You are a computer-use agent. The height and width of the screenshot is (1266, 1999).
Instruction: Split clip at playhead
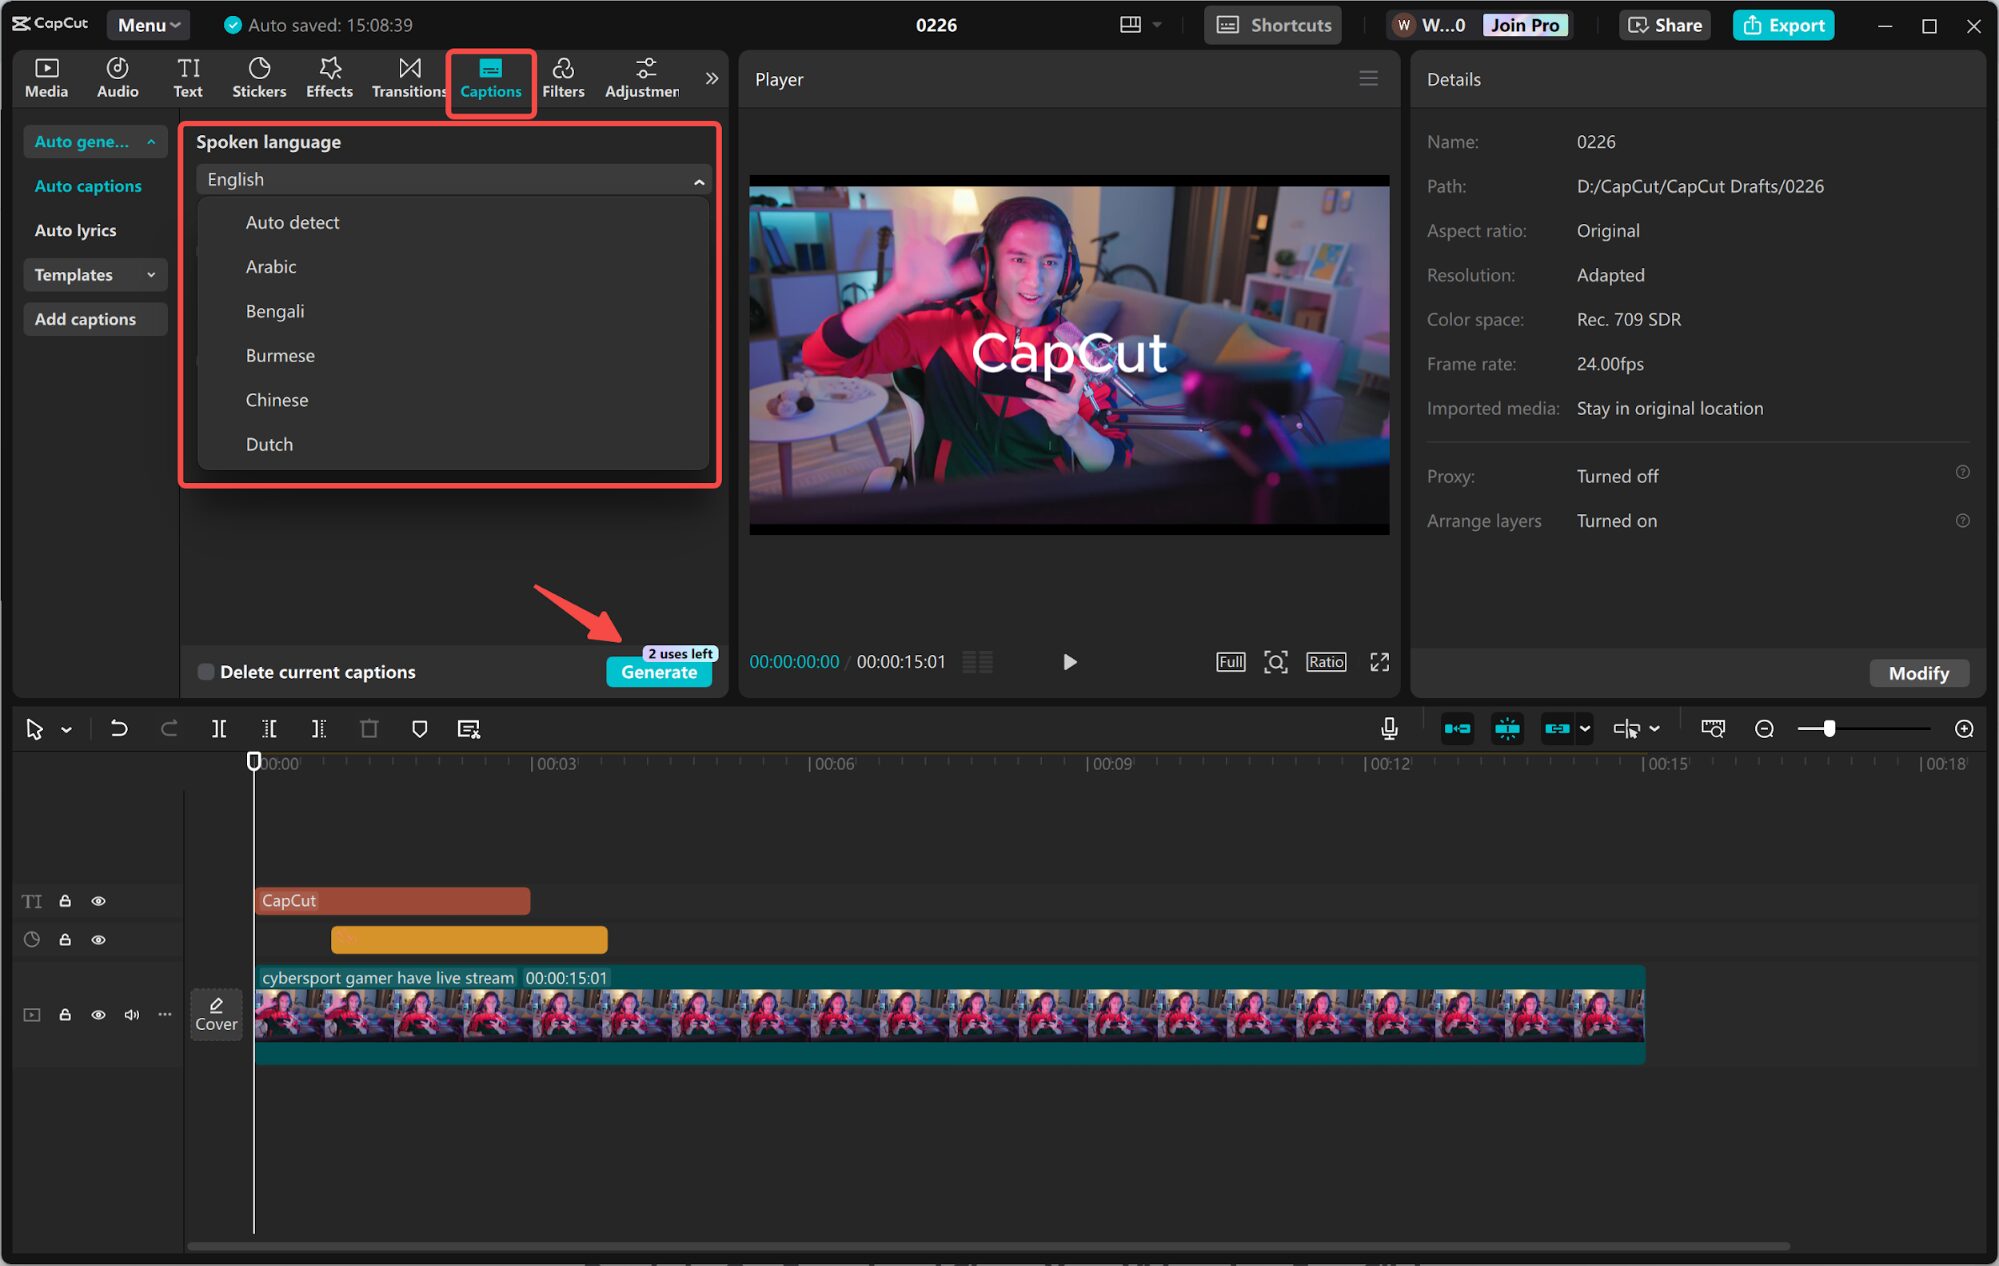click(219, 729)
